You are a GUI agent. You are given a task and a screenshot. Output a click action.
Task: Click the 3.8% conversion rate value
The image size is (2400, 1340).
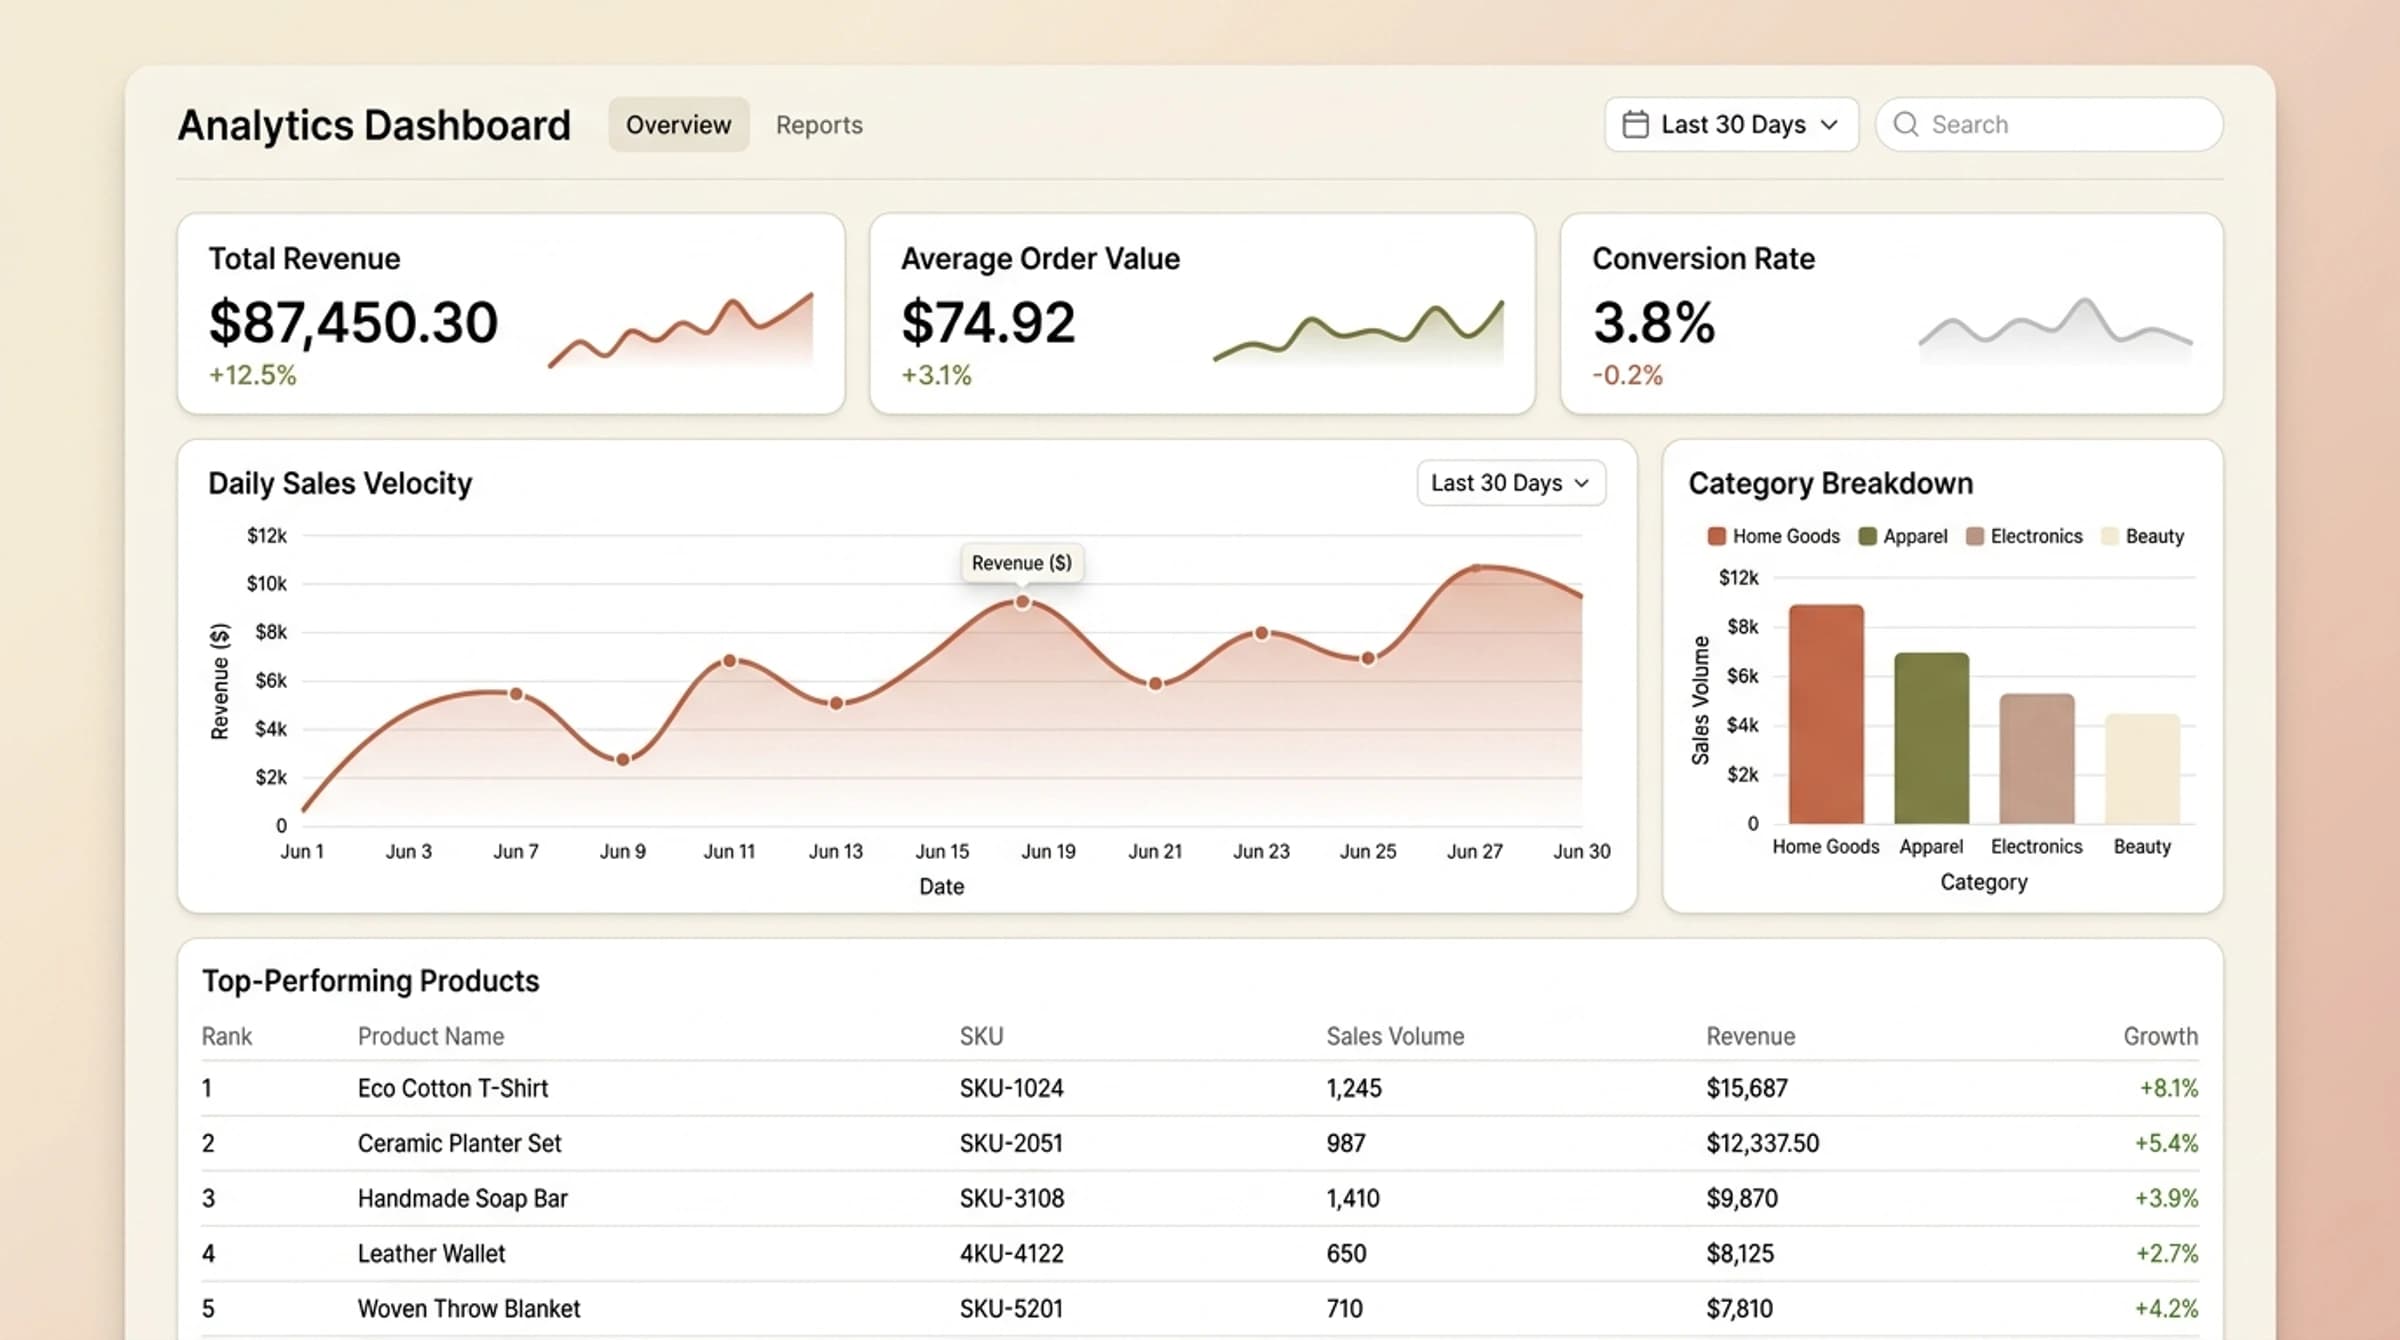click(1654, 322)
